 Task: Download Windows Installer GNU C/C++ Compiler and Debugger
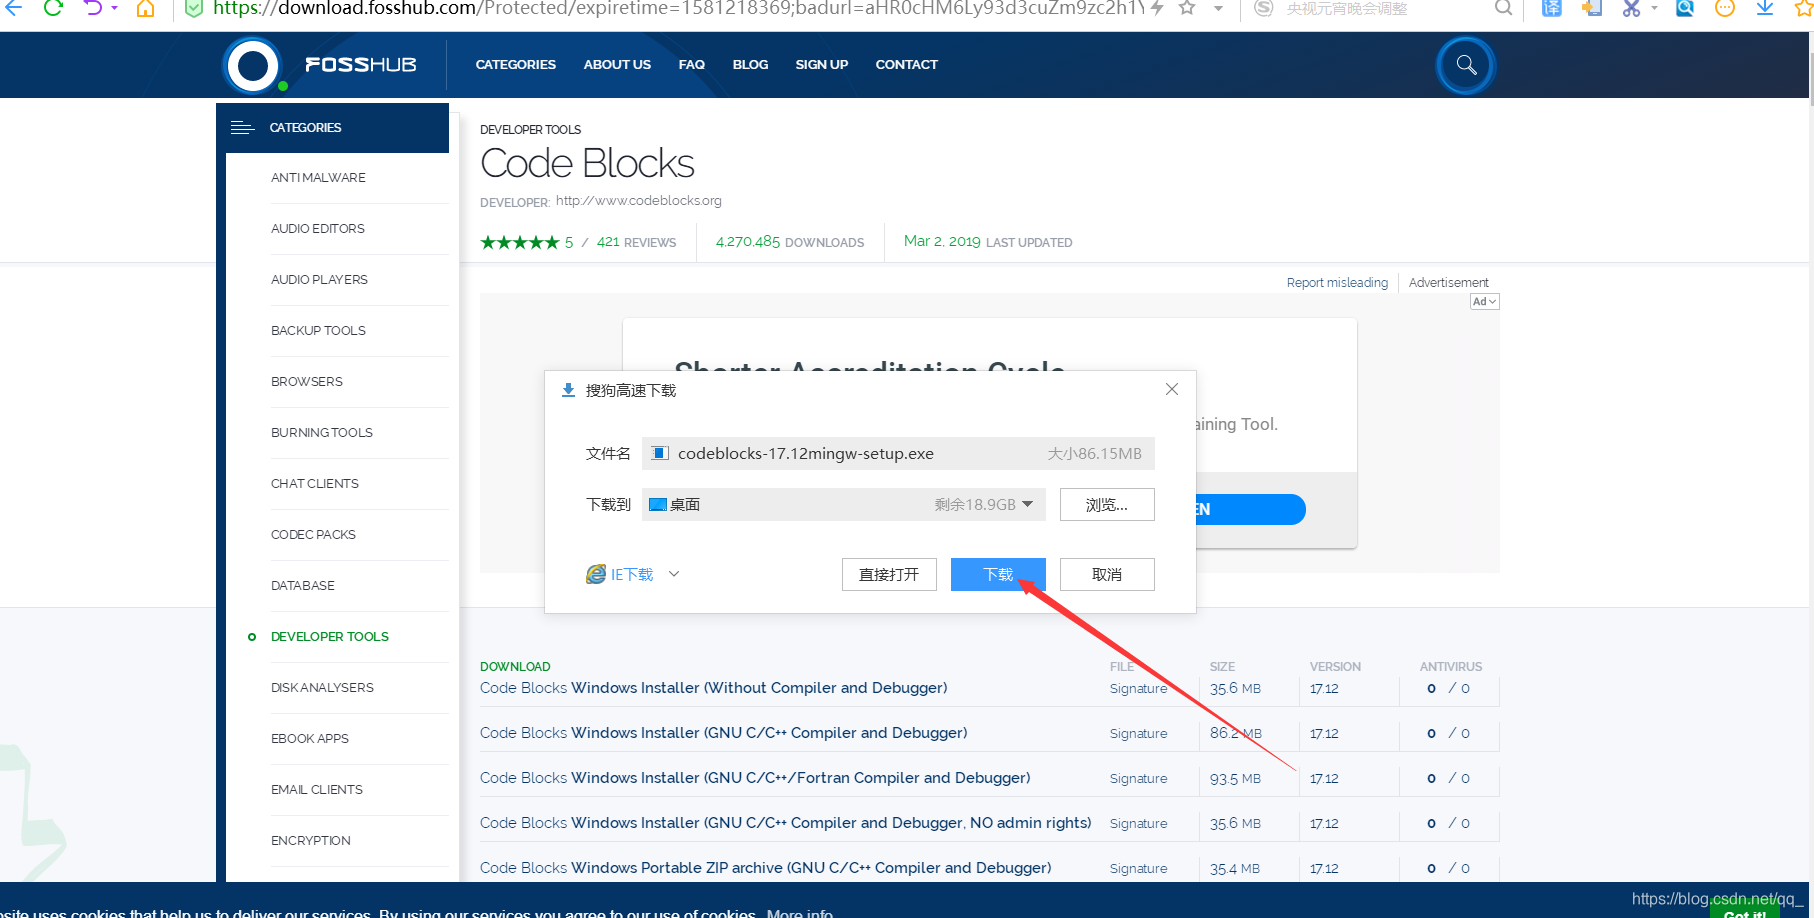pyautogui.click(x=724, y=733)
